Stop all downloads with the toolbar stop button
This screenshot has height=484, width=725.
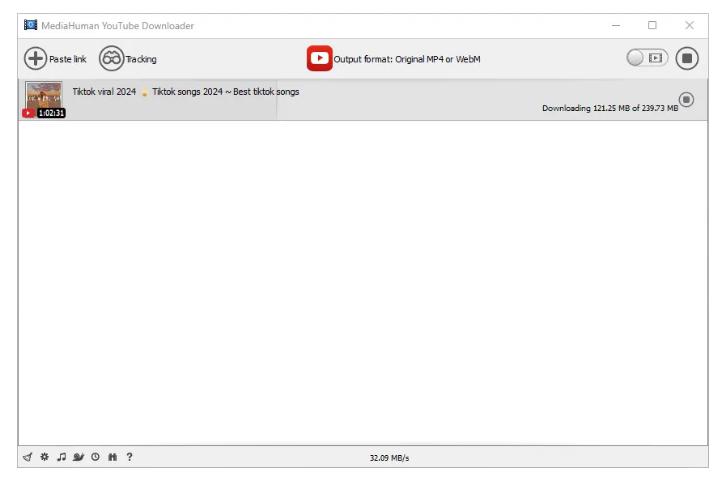tap(687, 58)
